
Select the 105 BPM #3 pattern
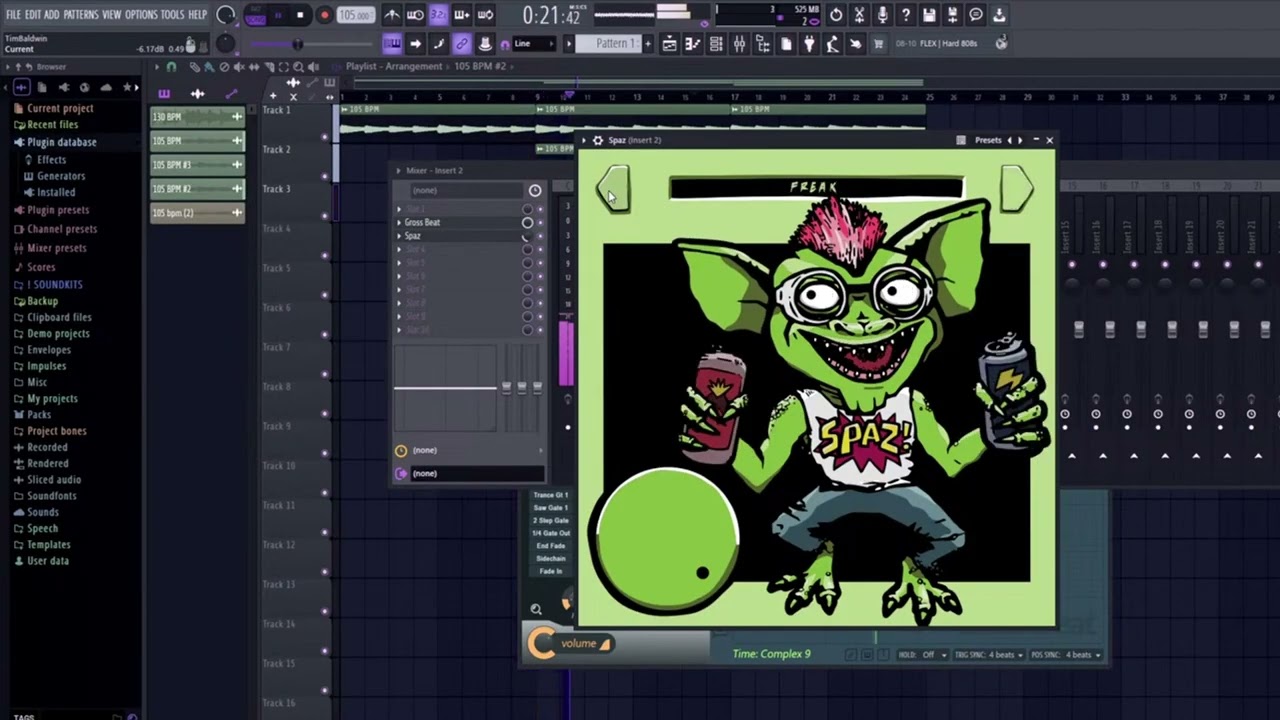[x=197, y=165]
